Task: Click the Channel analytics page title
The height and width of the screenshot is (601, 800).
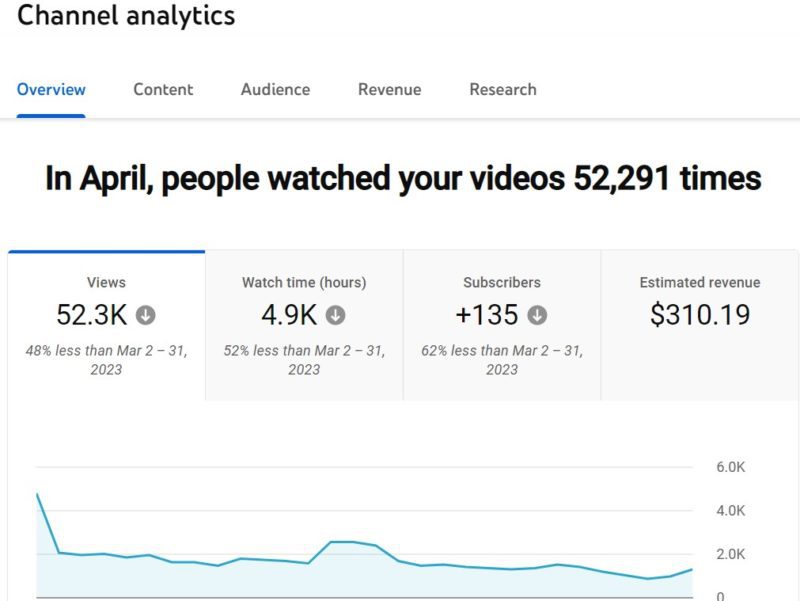Action: (126, 15)
